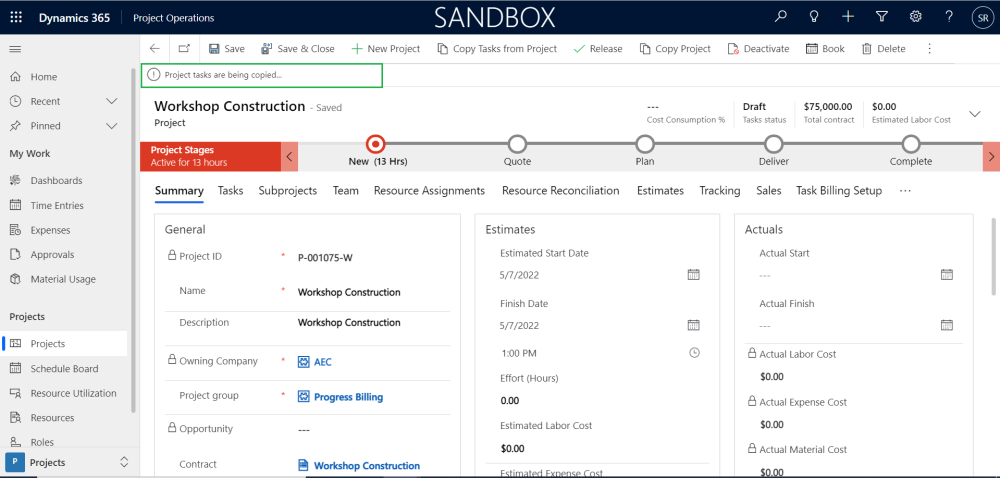Image resolution: width=1000 pixels, height=478 pixels.
Task: Click Copy Tasks from Project
Action: pyautogui.click(x=497, y=48)
